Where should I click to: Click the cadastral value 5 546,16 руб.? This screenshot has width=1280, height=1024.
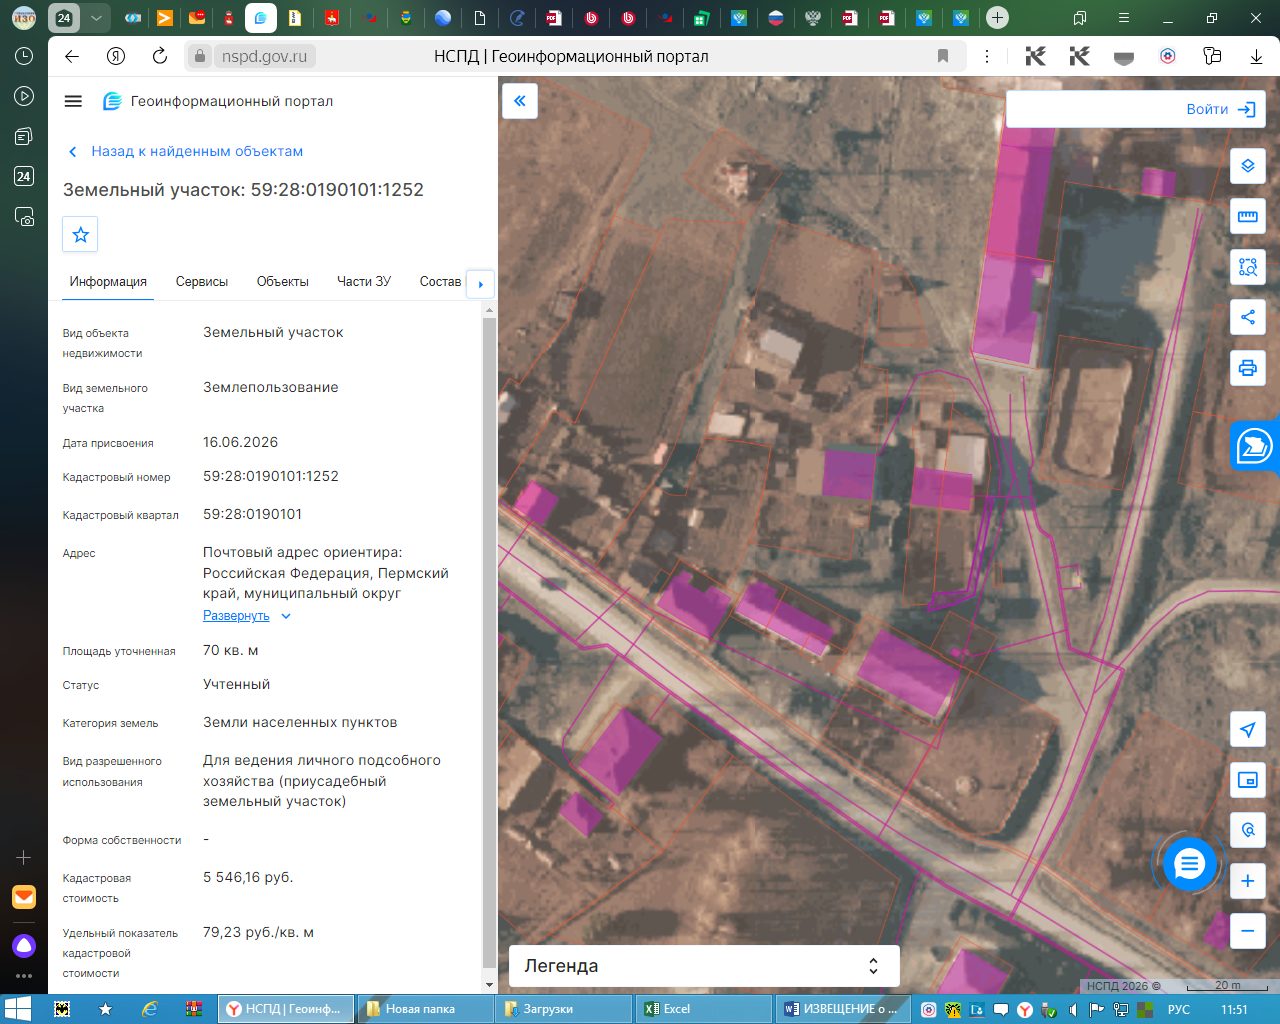(248, 877)
